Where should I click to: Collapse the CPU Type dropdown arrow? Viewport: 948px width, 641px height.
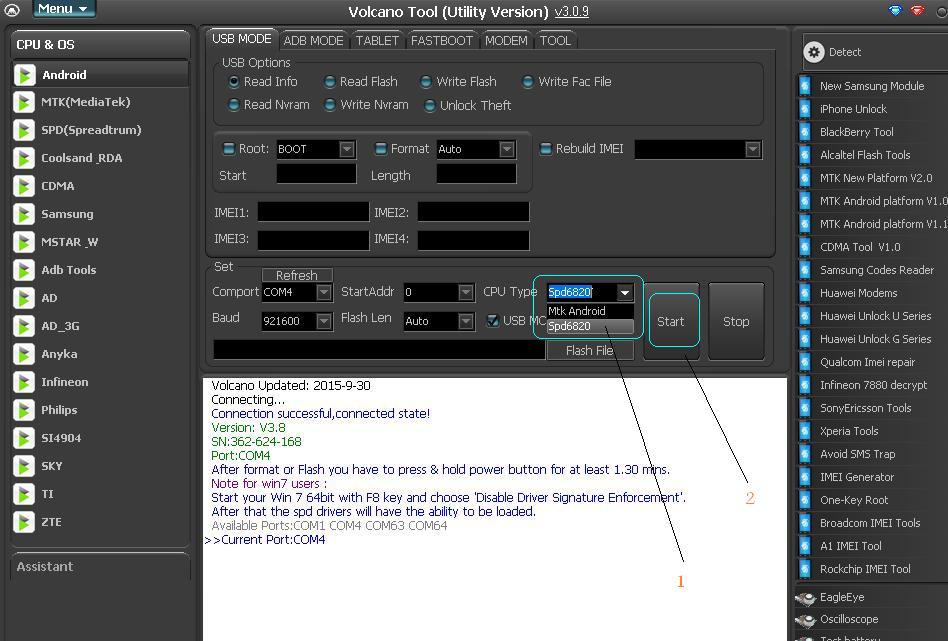pos(625,293)
